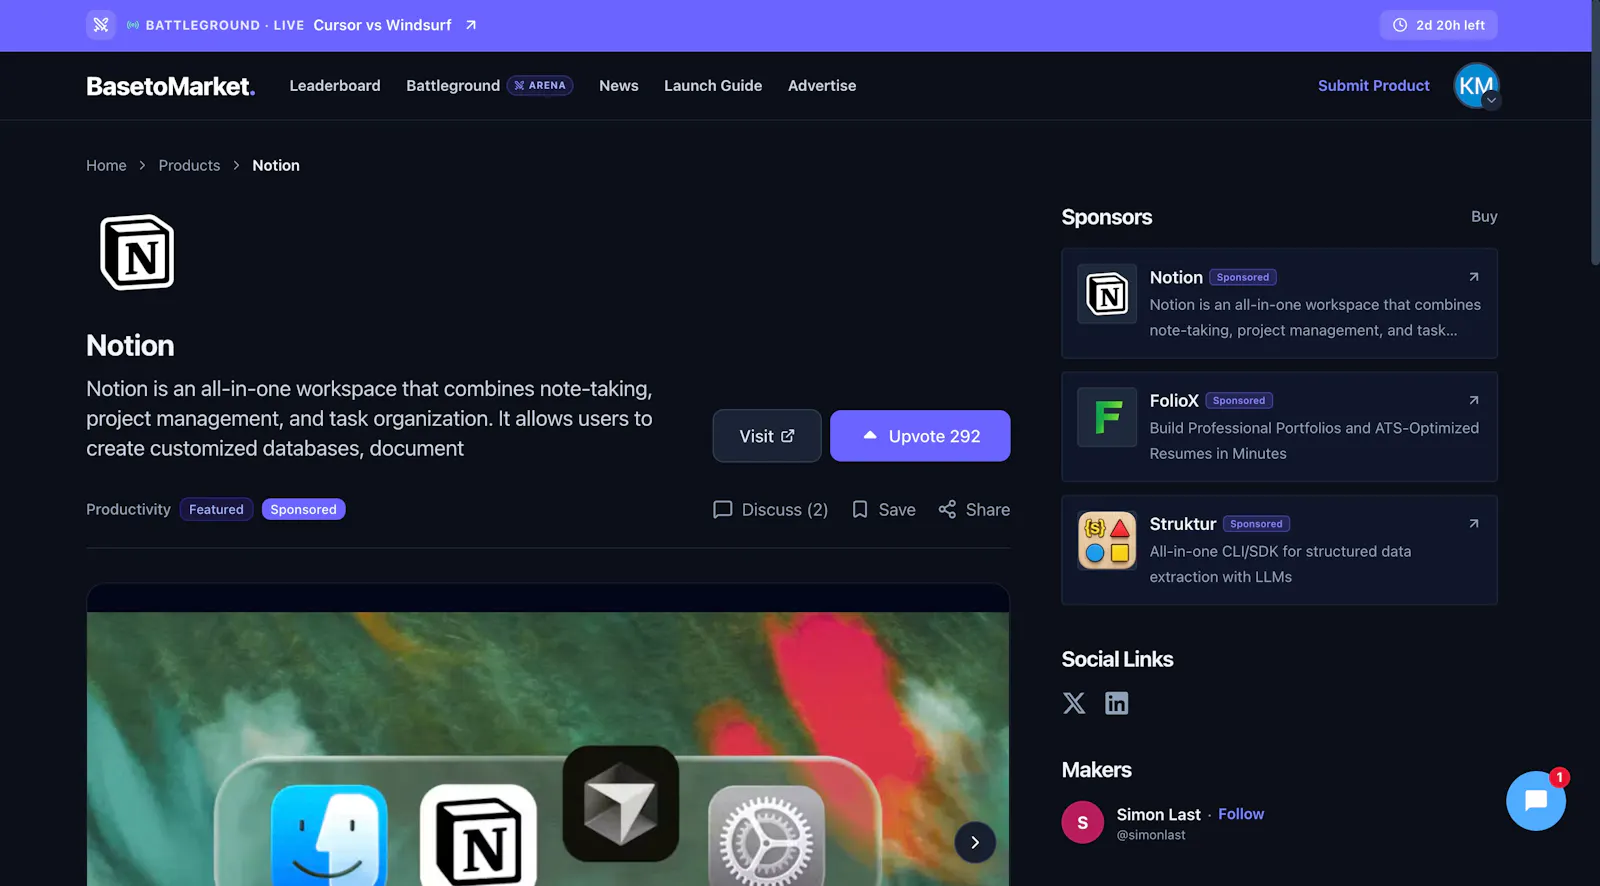Open the FolioX sponsor external arrow

tap(1473, 400)
